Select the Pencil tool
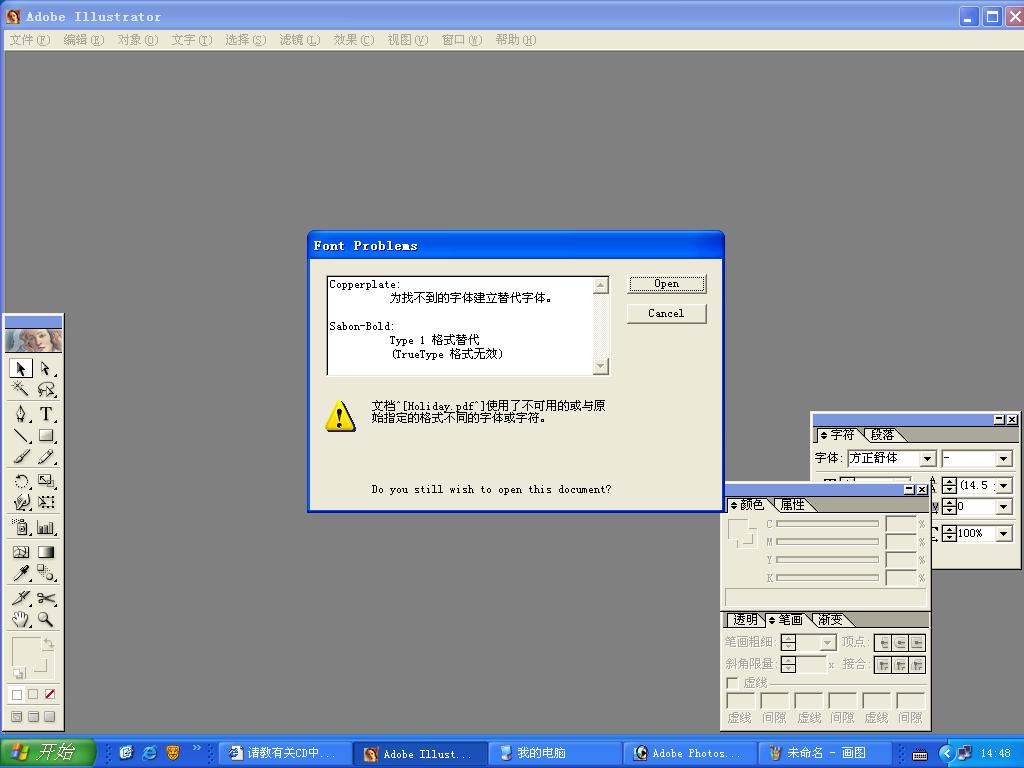 (x=46, y=457)
